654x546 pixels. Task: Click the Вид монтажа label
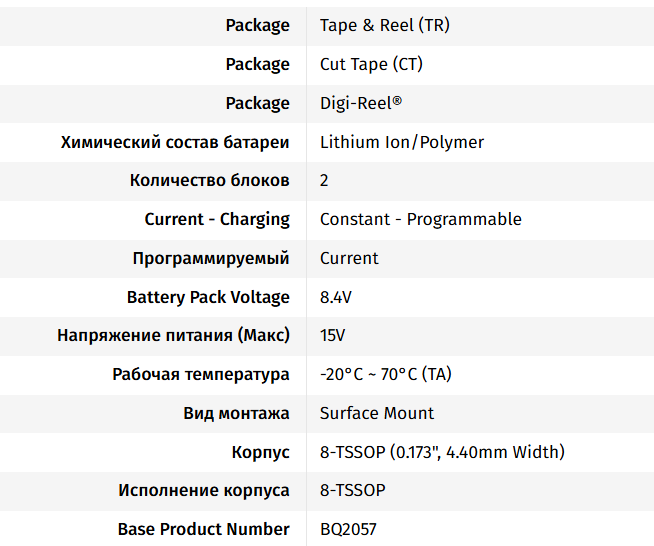237,413
